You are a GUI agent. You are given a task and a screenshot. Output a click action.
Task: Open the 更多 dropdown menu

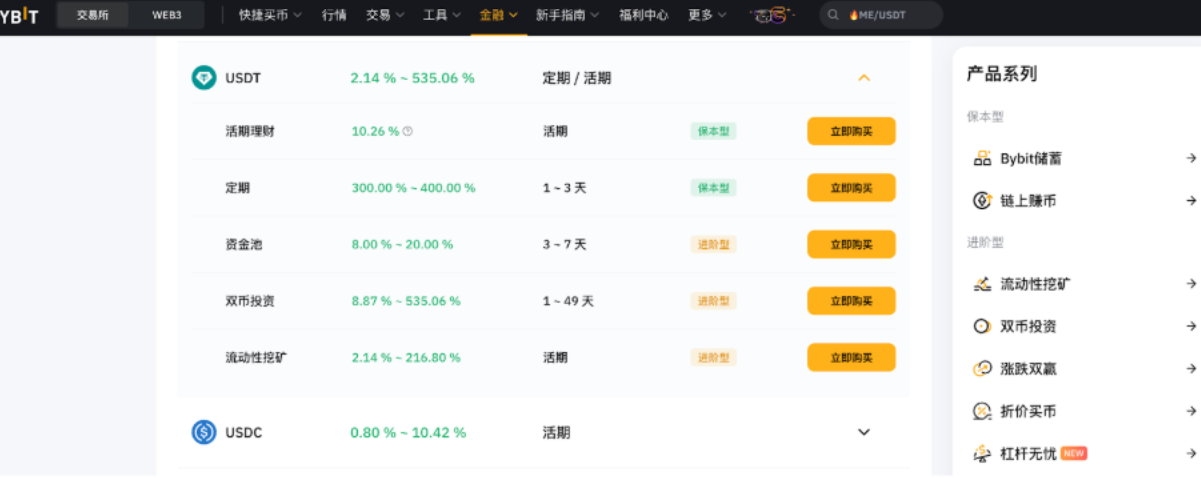[708, 15]
